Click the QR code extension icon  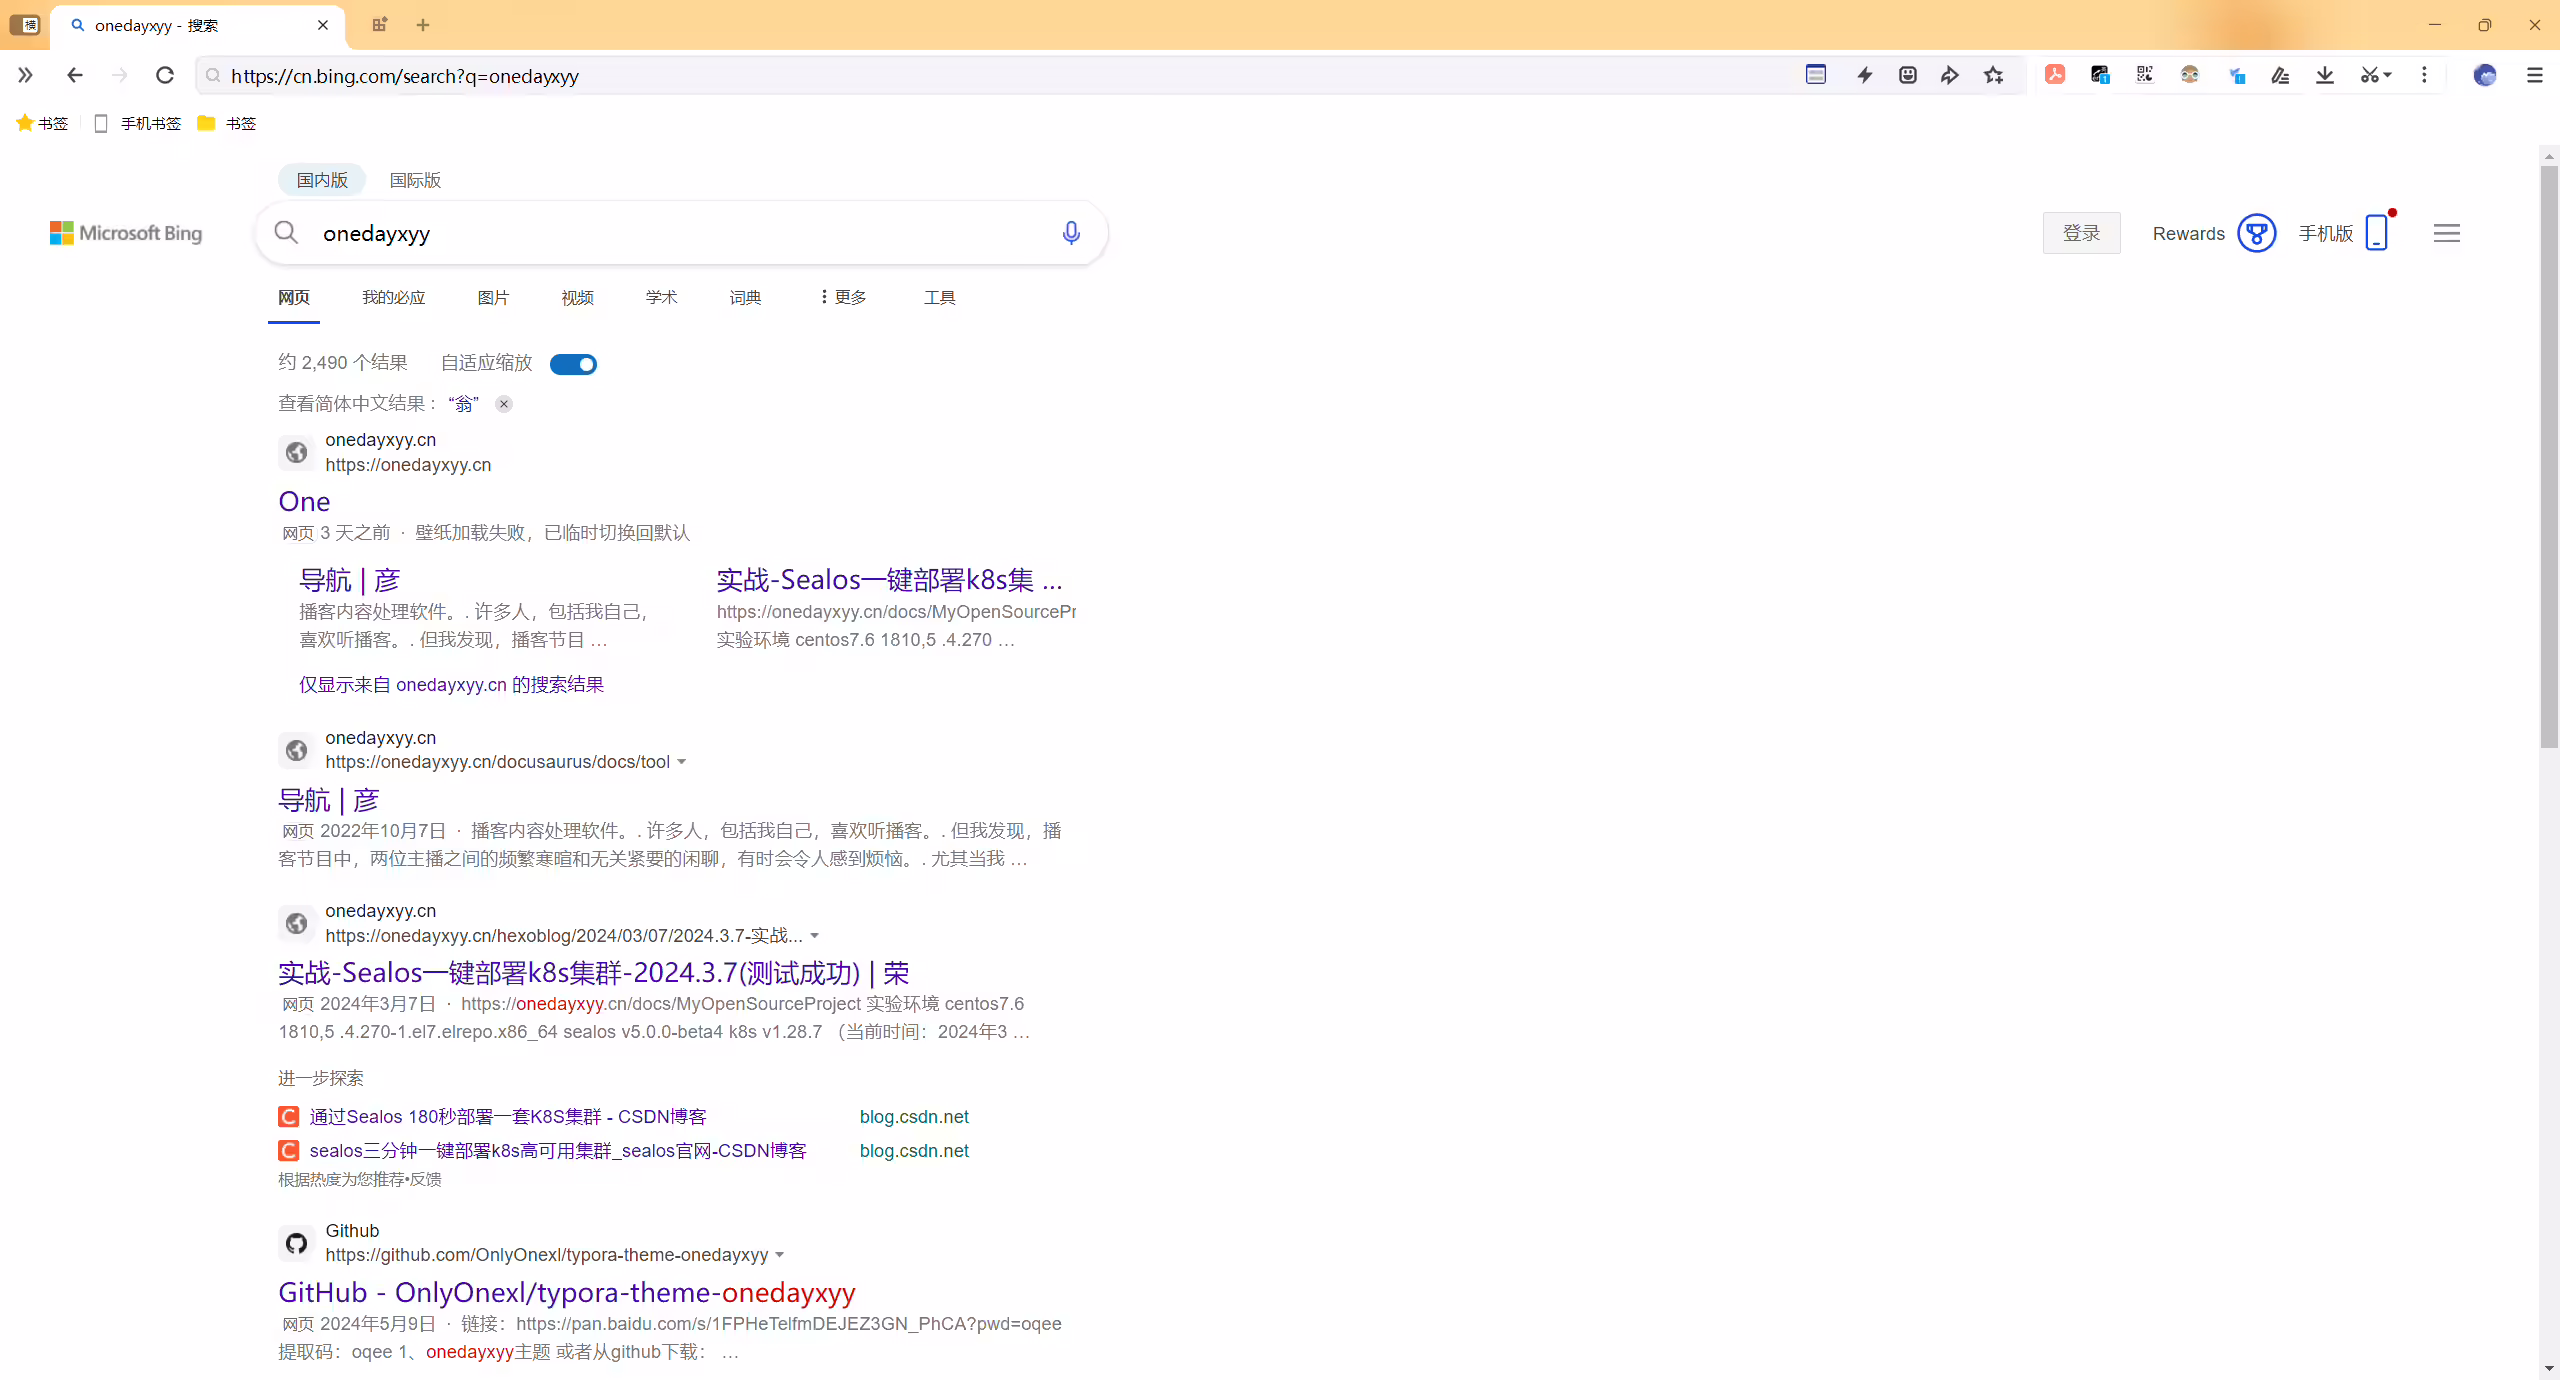coord(2145,74)
